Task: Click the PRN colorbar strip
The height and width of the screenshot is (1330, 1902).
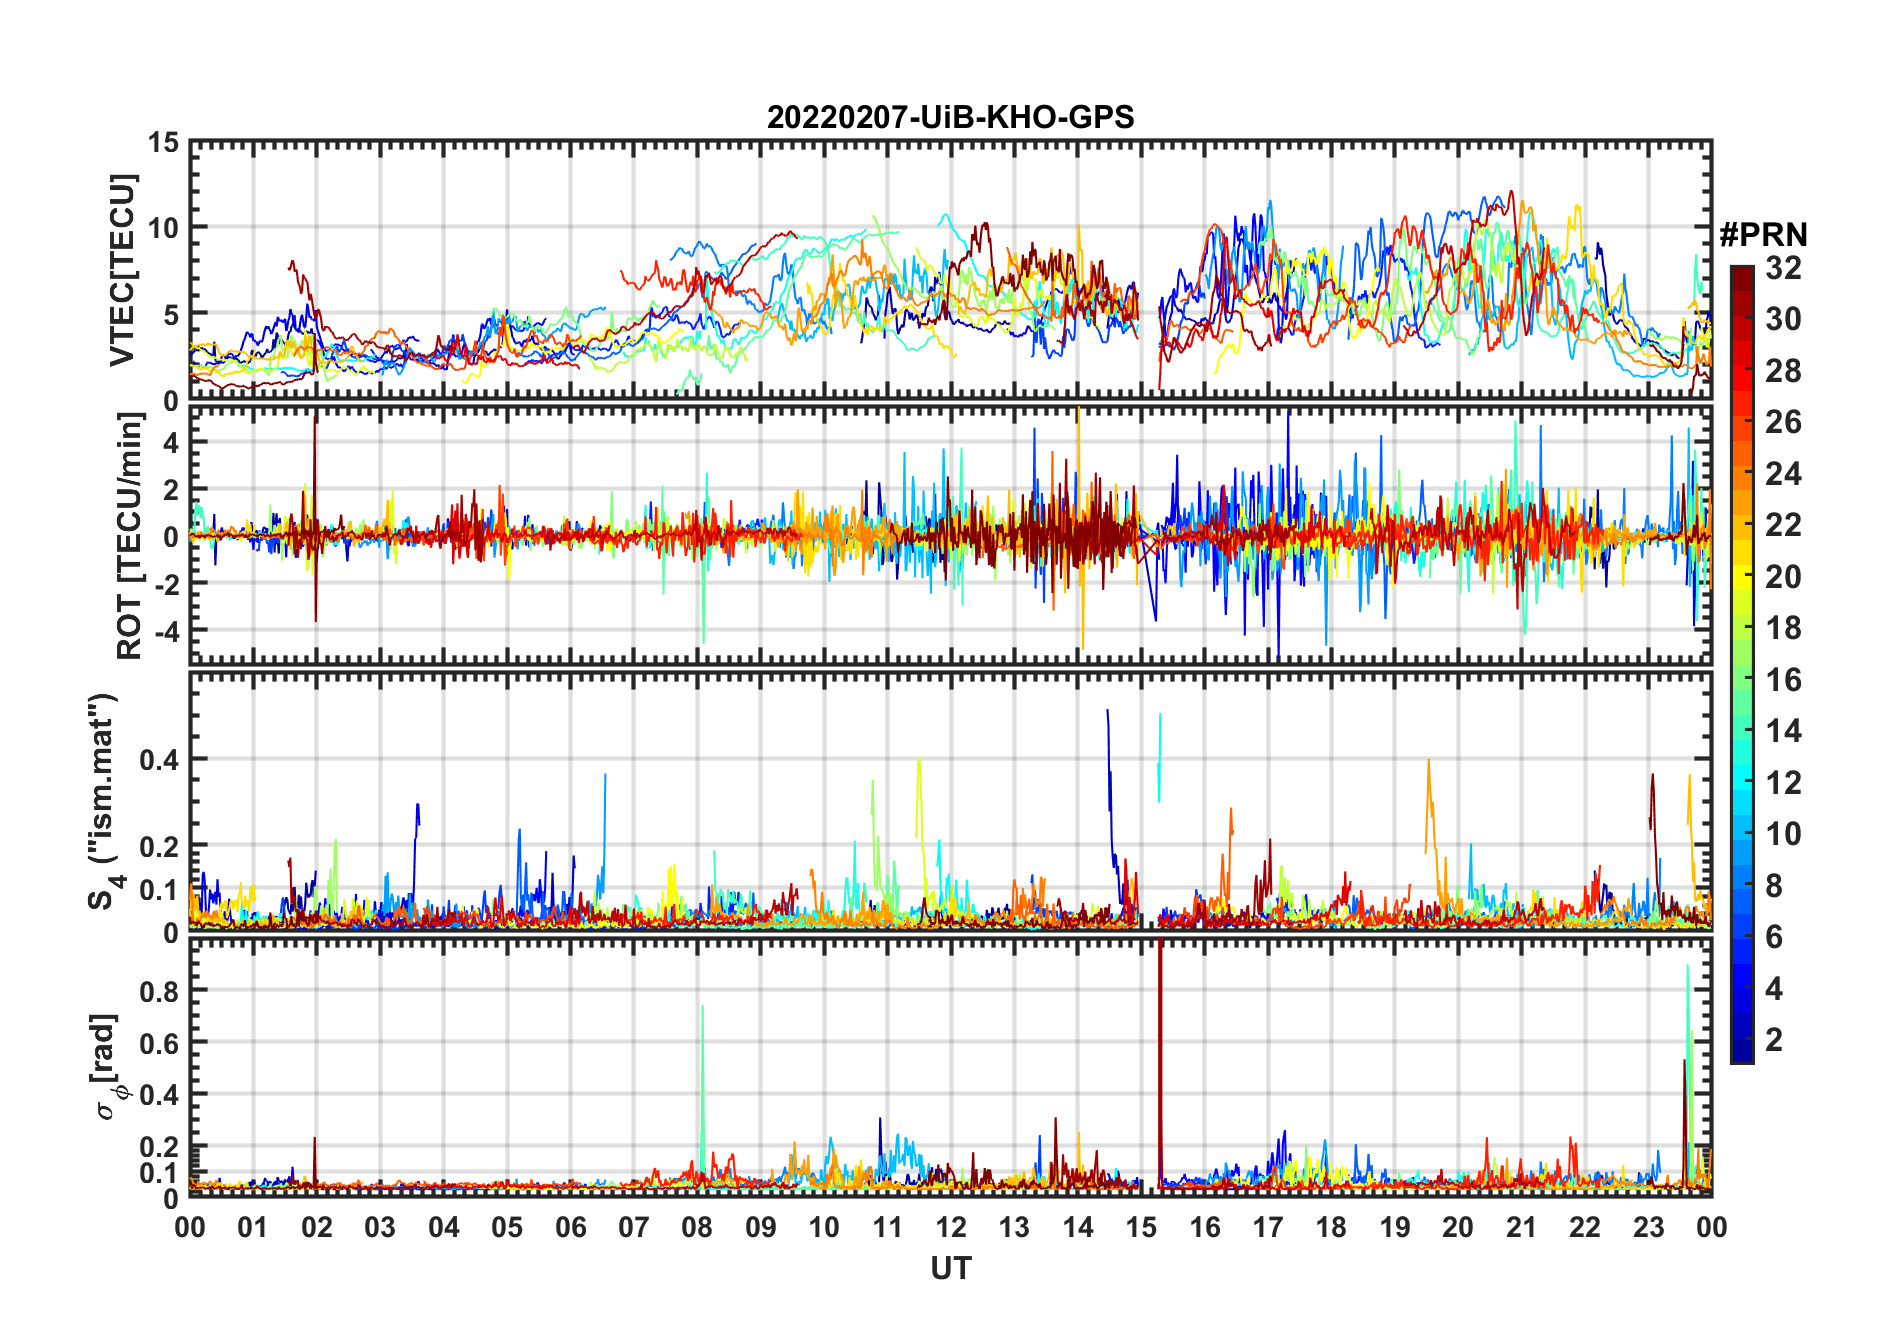Action: click(1742, 664)
